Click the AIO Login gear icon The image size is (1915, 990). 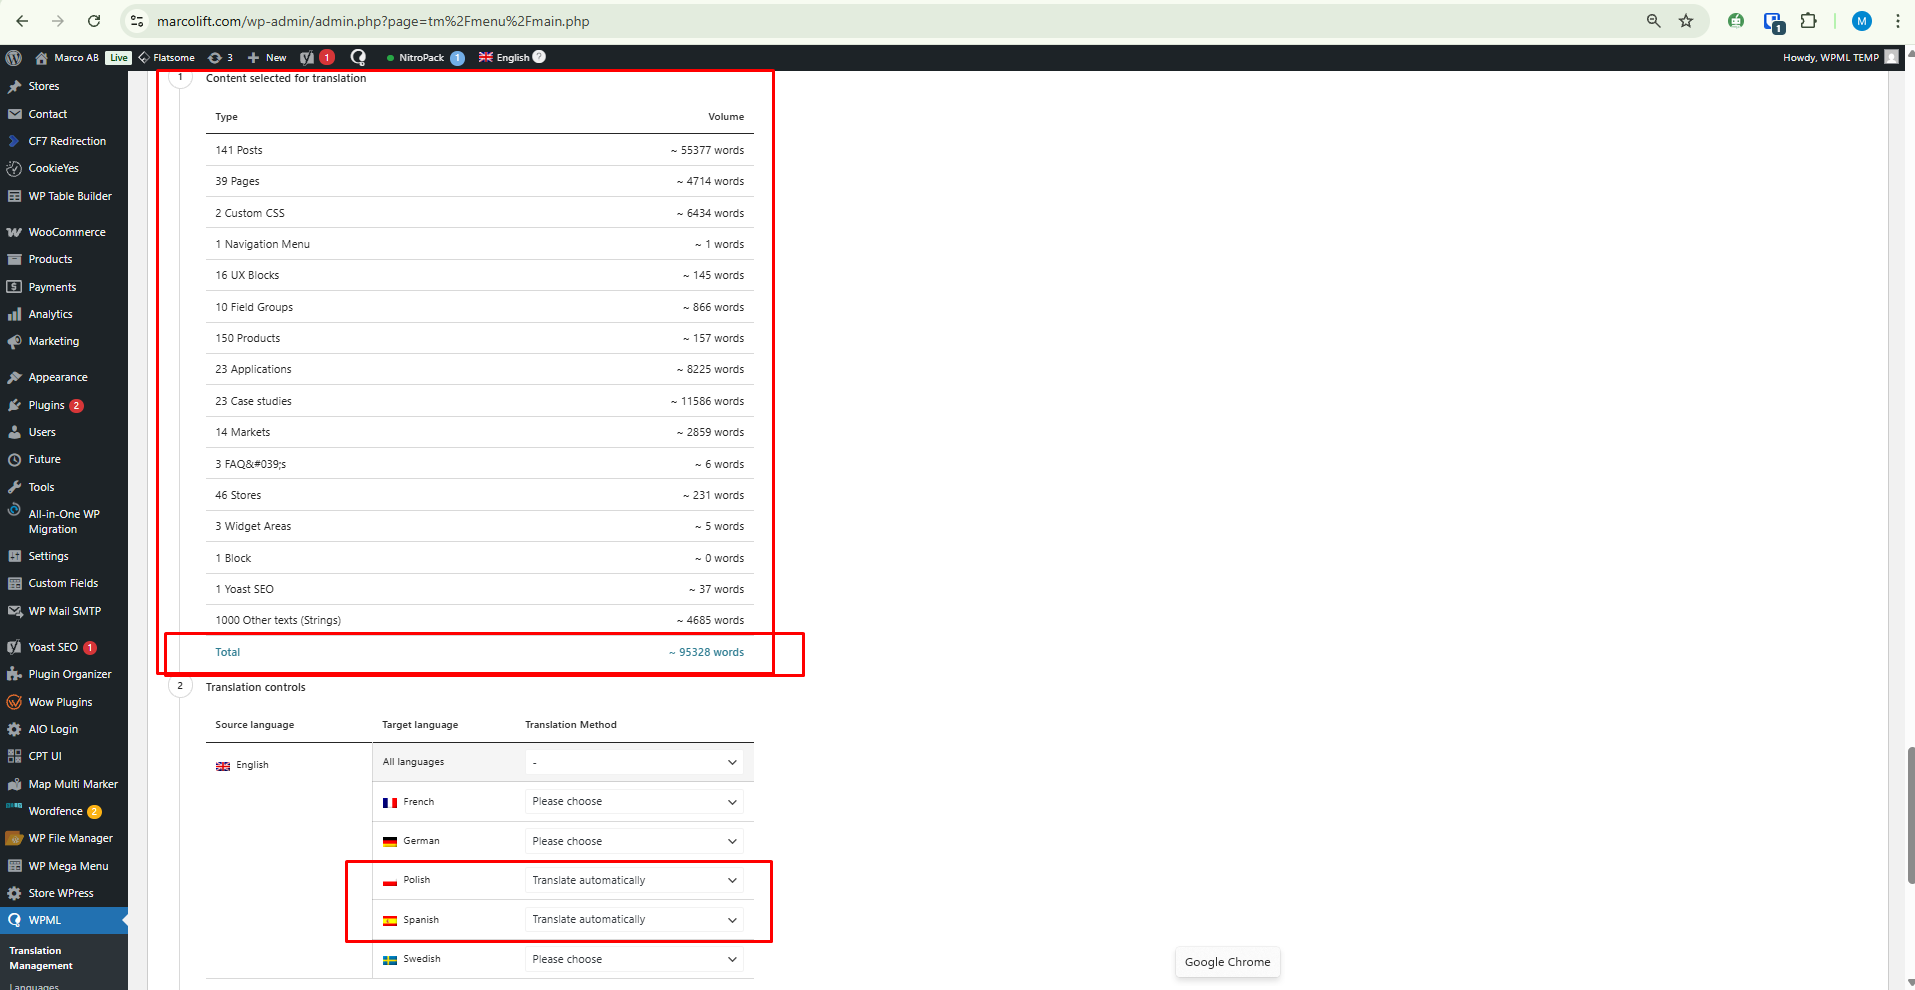tap(14, 729)
